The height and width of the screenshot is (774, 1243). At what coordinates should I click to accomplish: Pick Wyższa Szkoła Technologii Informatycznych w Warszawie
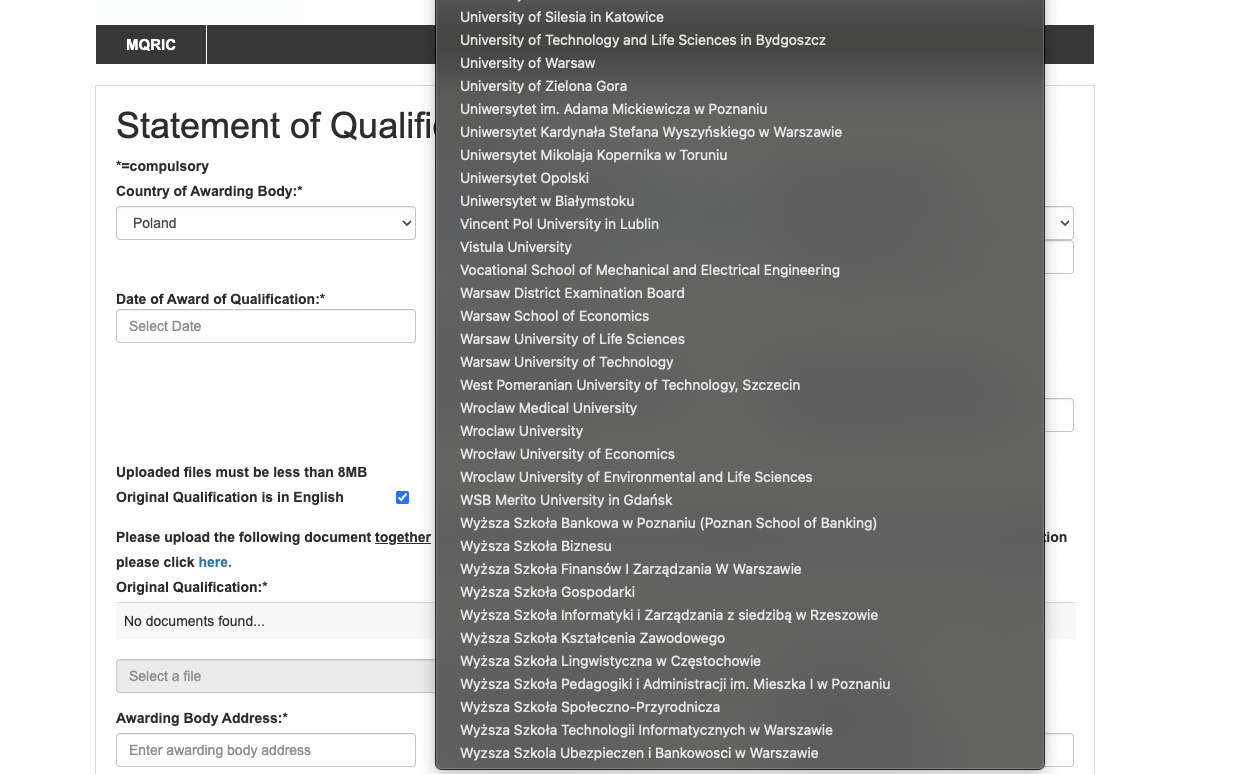coord(740,730)
